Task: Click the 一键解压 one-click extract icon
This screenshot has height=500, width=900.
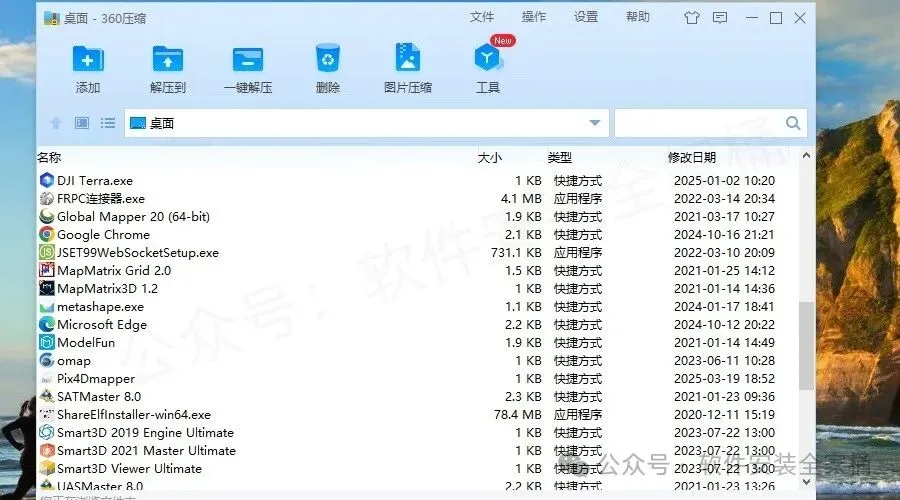Action: (x=248, y=59)
